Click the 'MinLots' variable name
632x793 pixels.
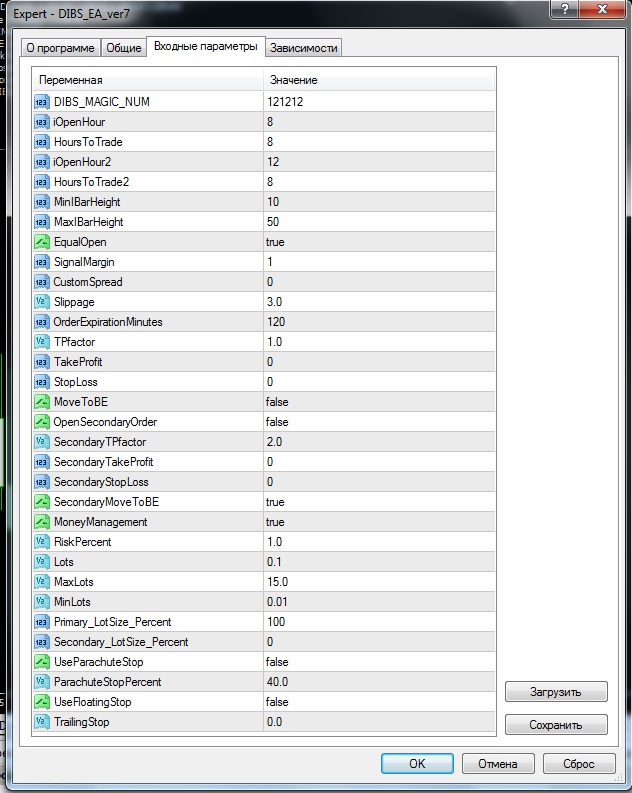(72, 602)
